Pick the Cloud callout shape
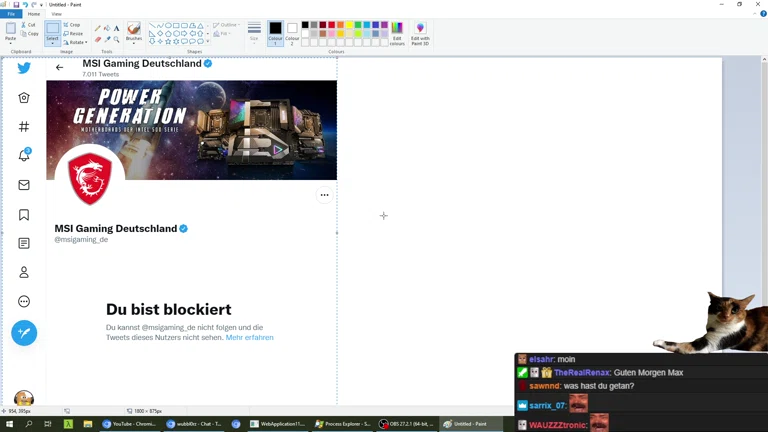Image resolution: width=768 pixels, height=432 pixels. point(200,42)
